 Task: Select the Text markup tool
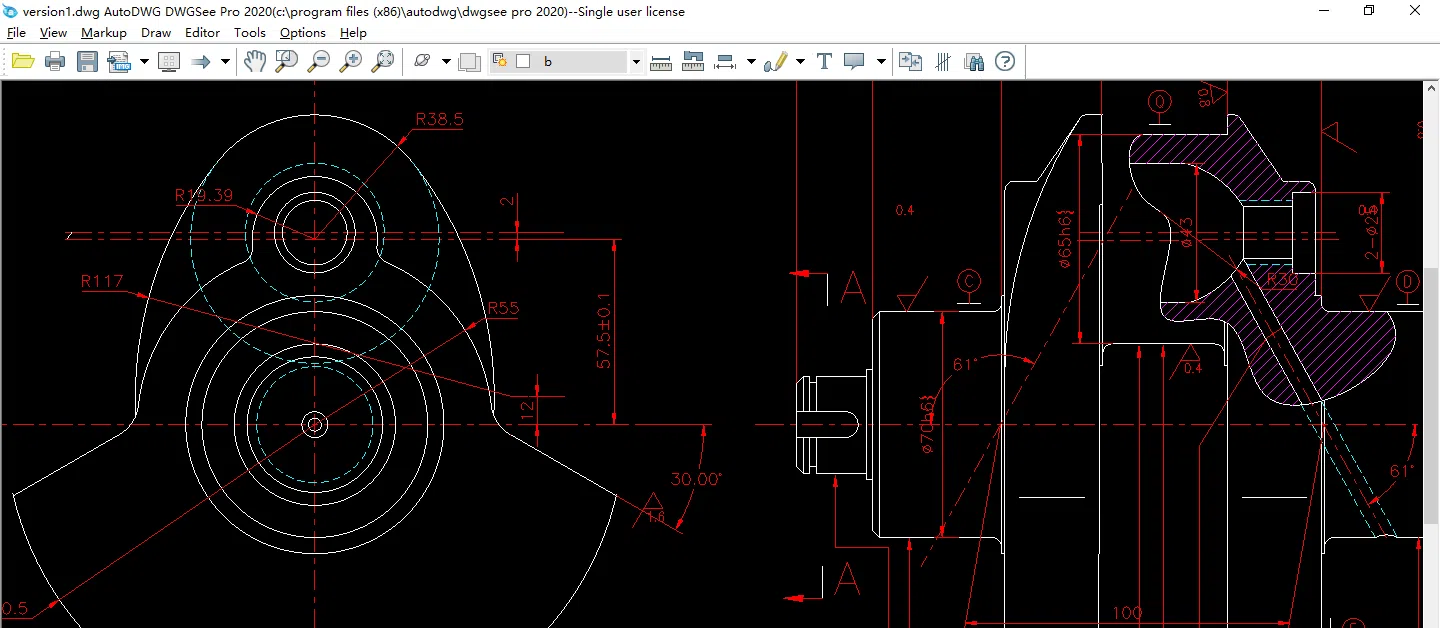pos(823,61)
